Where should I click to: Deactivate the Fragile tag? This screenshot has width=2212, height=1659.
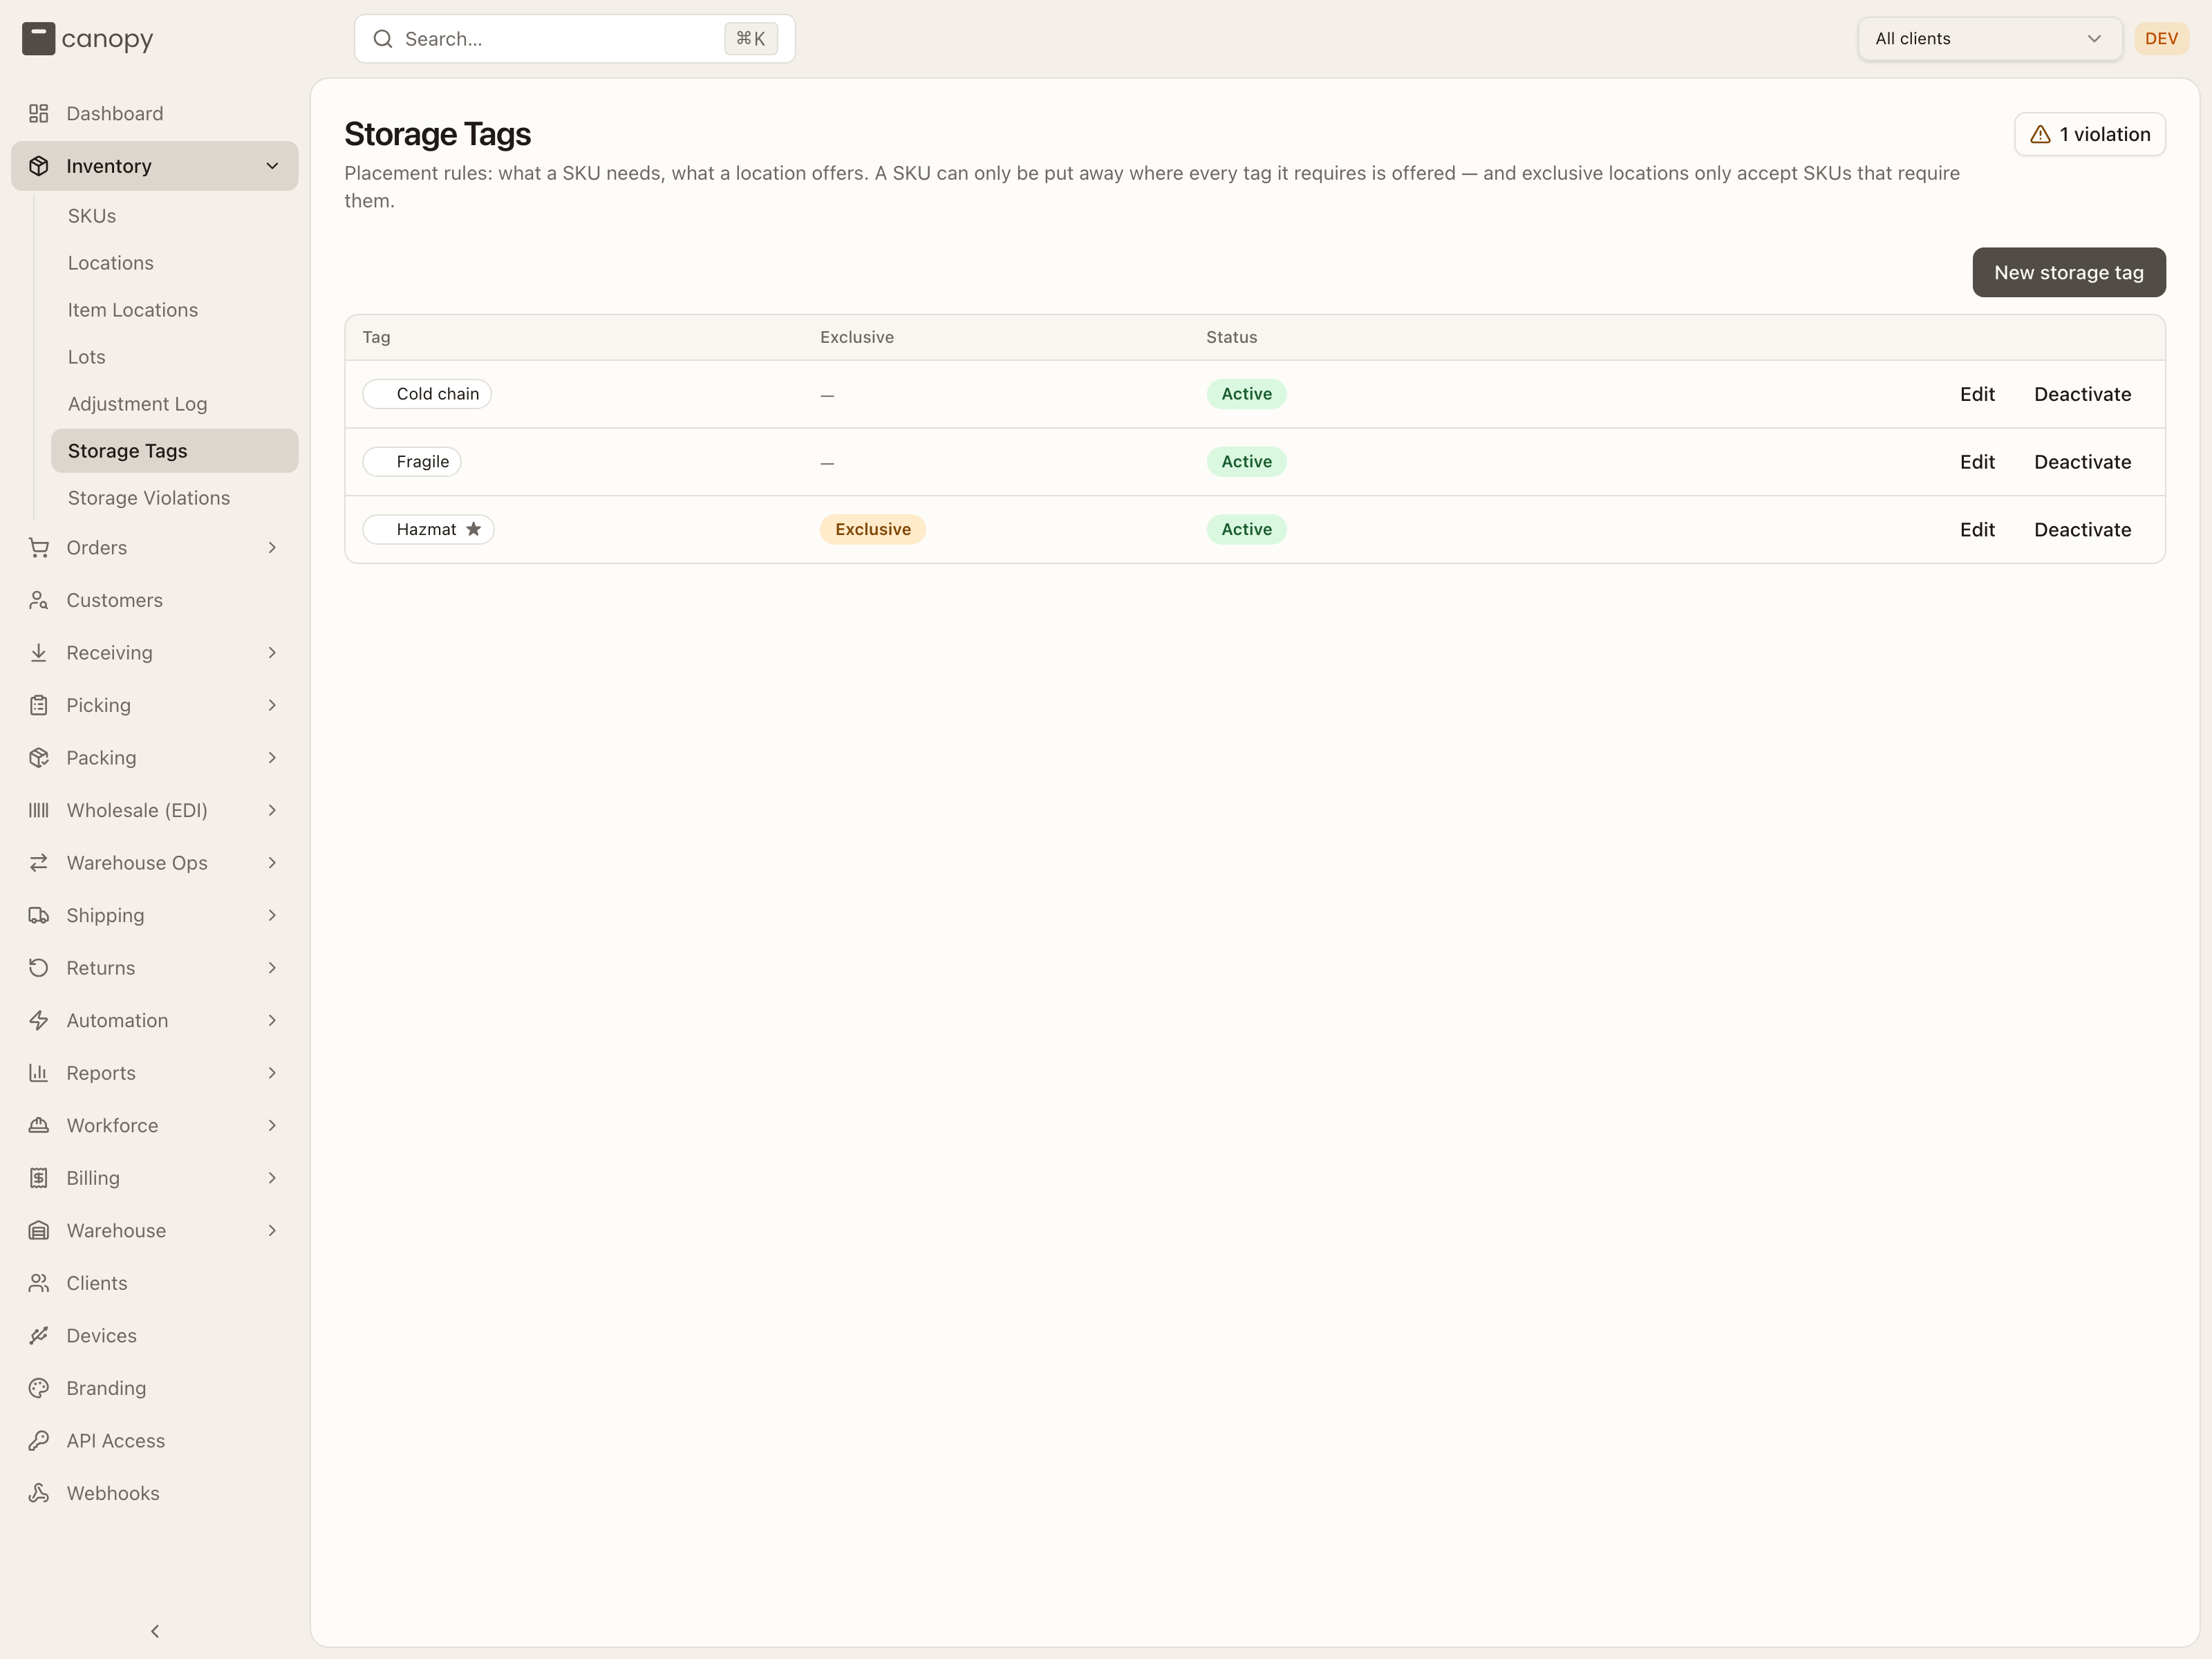pos(2082,462)
